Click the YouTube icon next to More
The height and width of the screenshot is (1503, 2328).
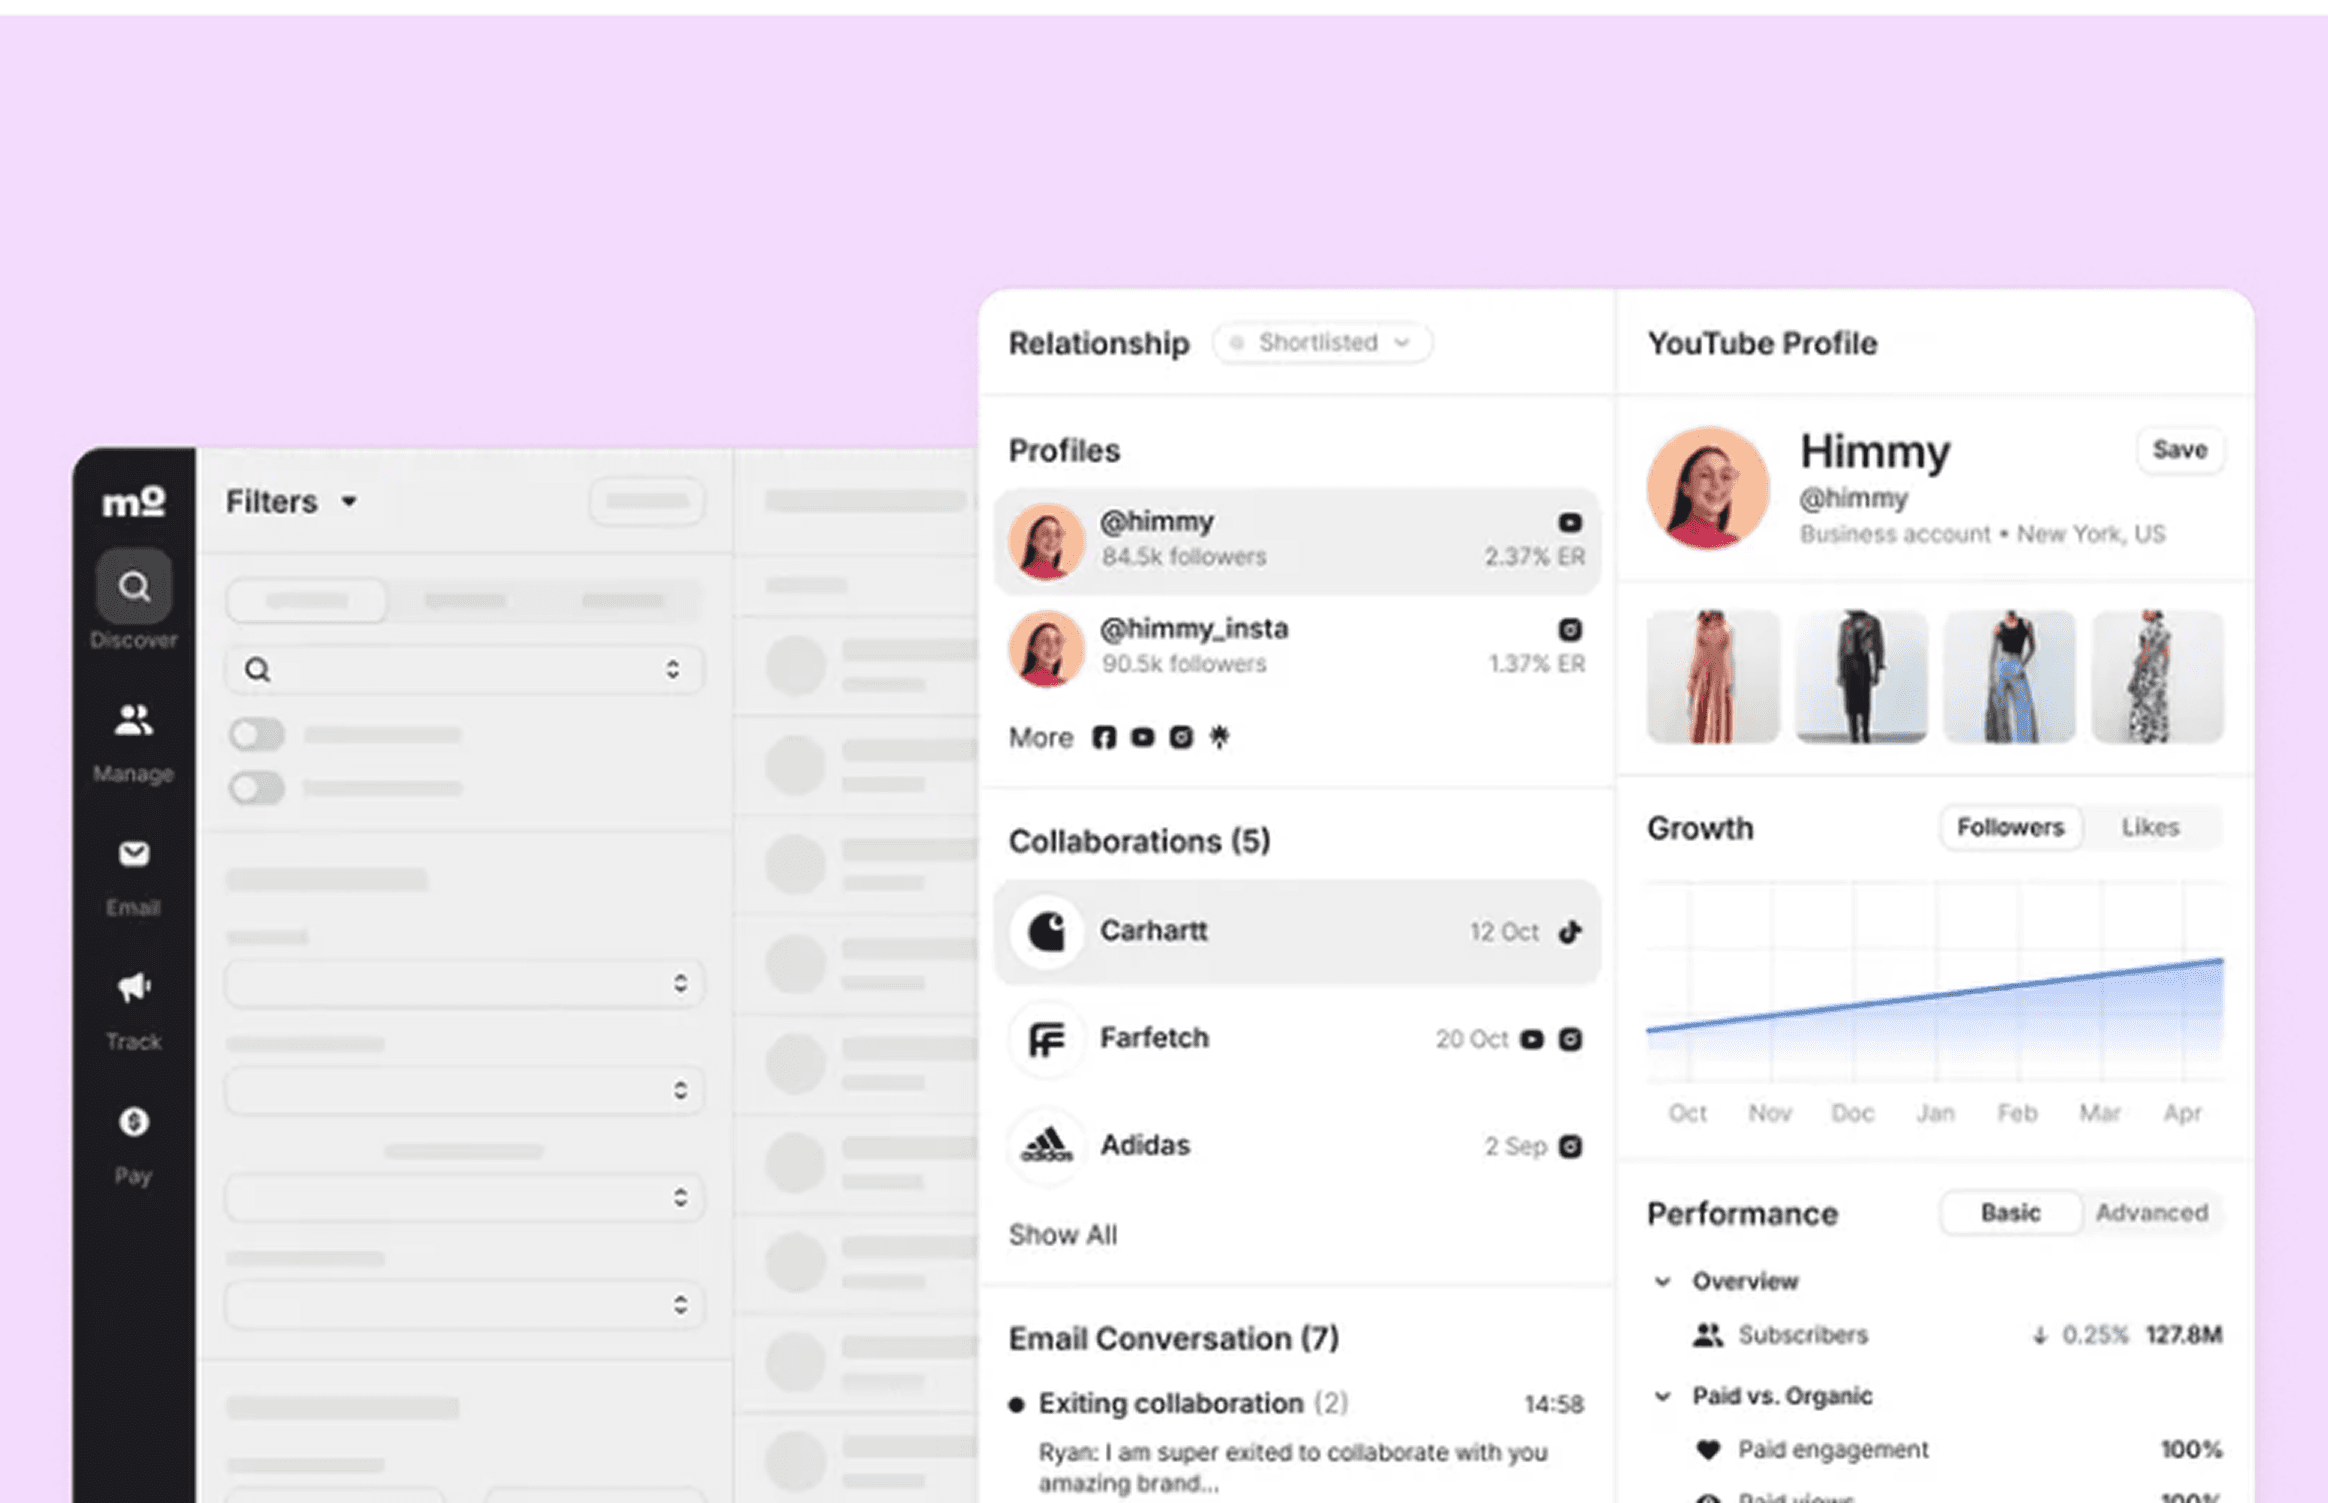pos(1142,737)
